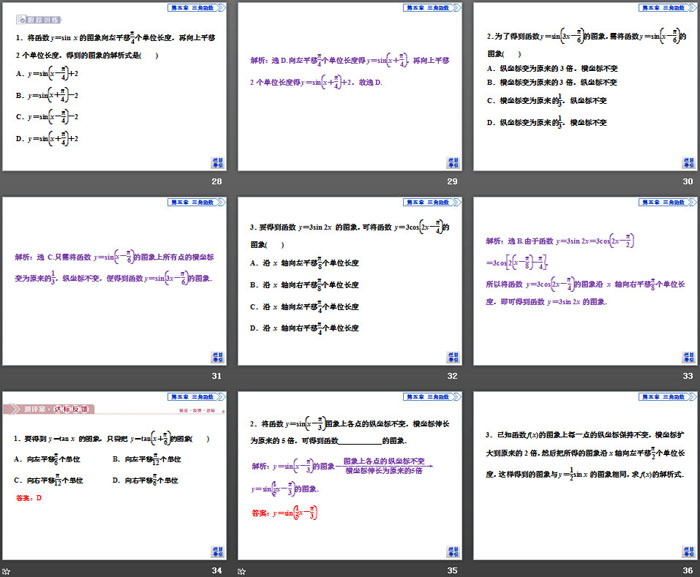
Task: Click the chapter header badge on slide 28
Action: [196, 8]
